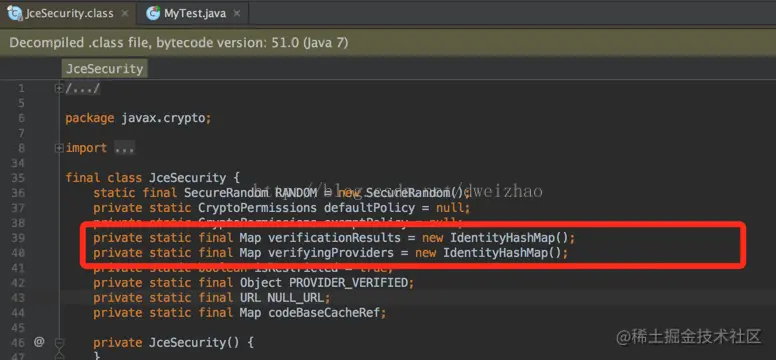The image size is (776, 360).
Task: Click the package javax.crypto line
Action: point(139,118)
